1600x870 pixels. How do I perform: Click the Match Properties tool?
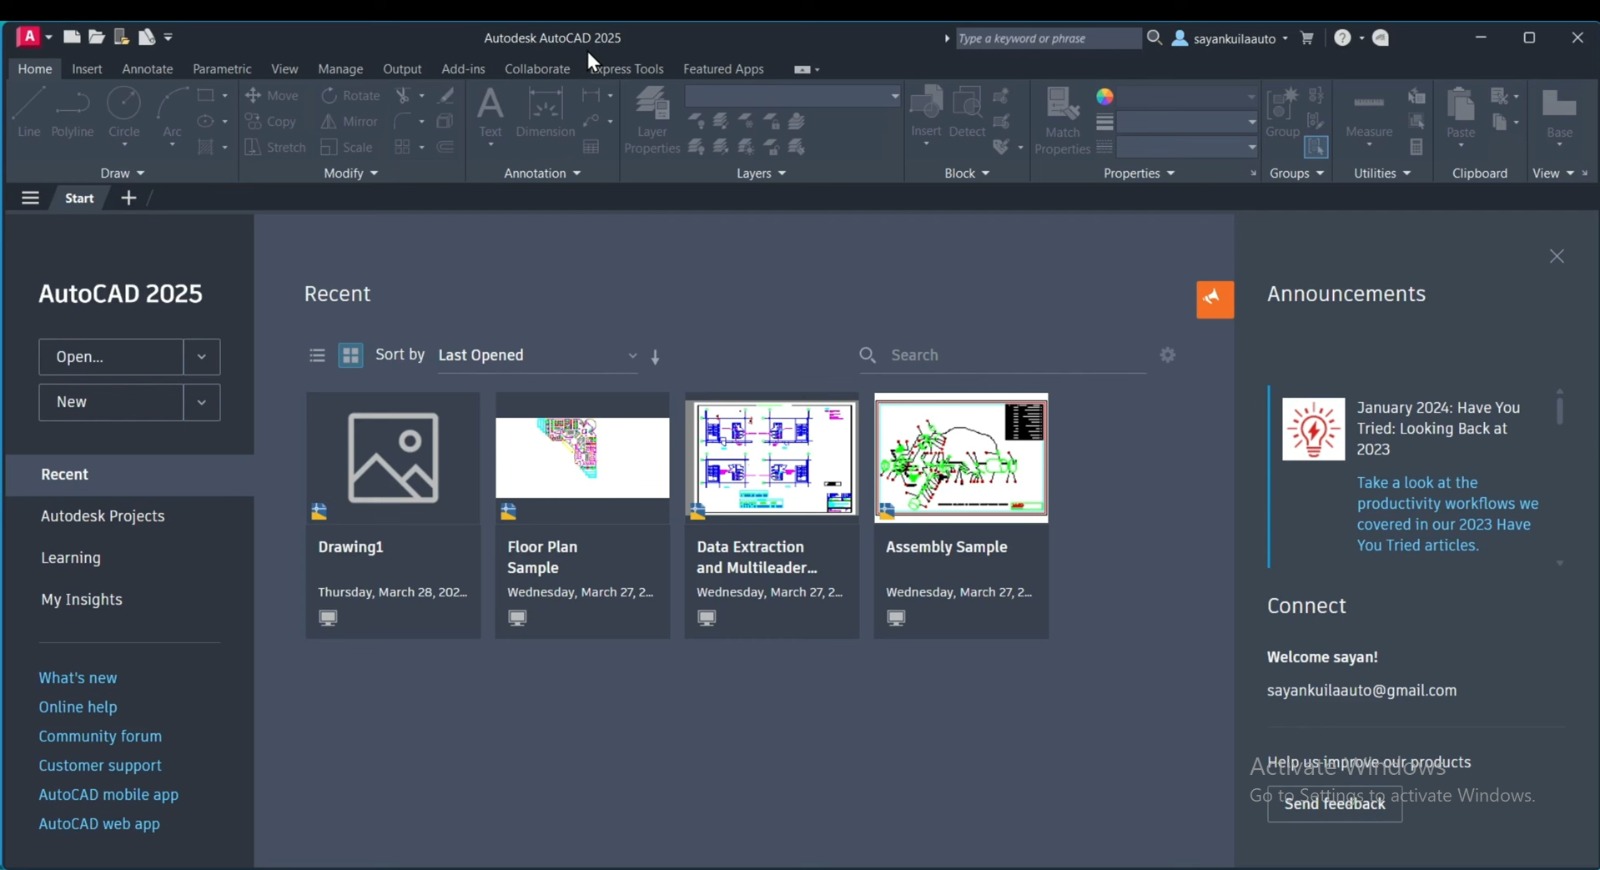(x=1062, y=120)
